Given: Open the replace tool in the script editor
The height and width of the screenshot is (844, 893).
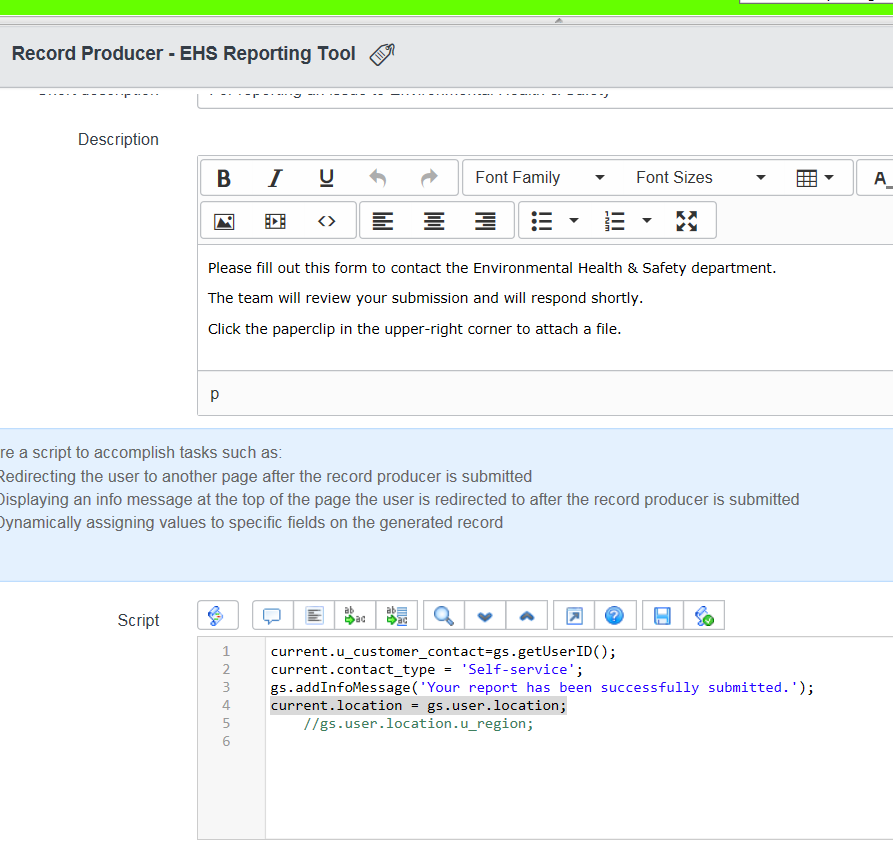Looking at the screenshot, I should tap(355, 615).
